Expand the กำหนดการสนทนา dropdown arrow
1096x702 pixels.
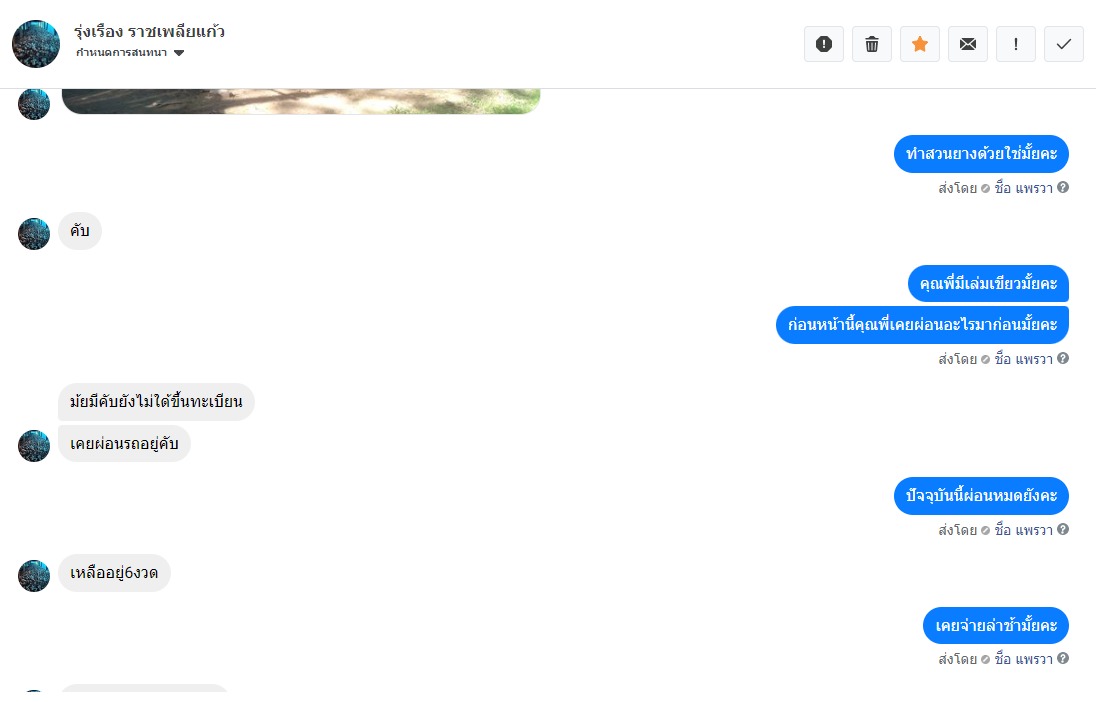point(179,53)
